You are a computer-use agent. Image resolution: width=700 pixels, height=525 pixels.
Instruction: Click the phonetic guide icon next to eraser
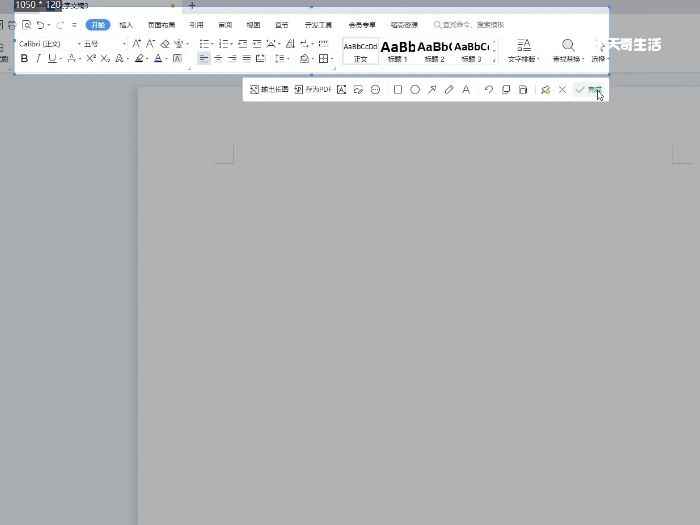179,43
